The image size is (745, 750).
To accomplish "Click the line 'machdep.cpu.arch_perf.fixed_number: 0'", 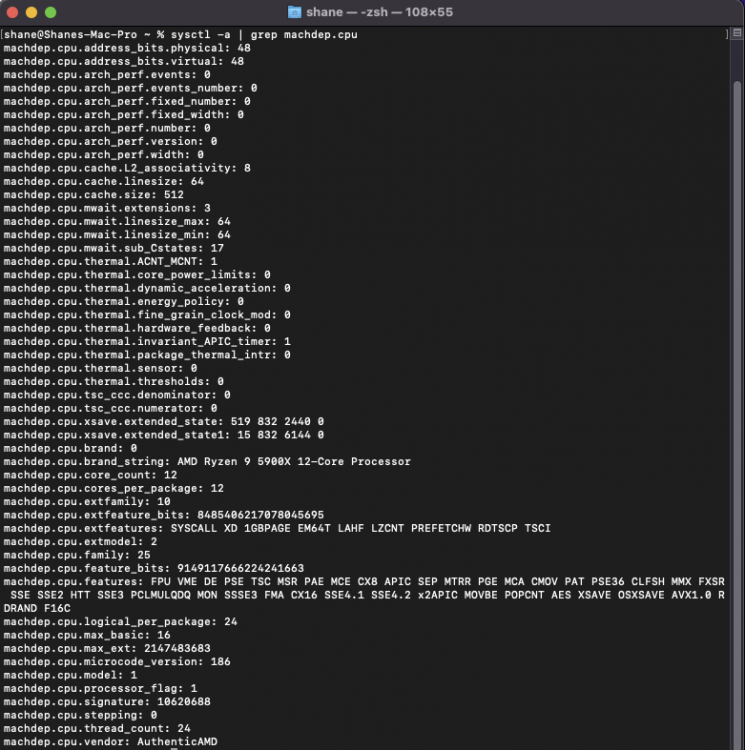I will point(127,102).
